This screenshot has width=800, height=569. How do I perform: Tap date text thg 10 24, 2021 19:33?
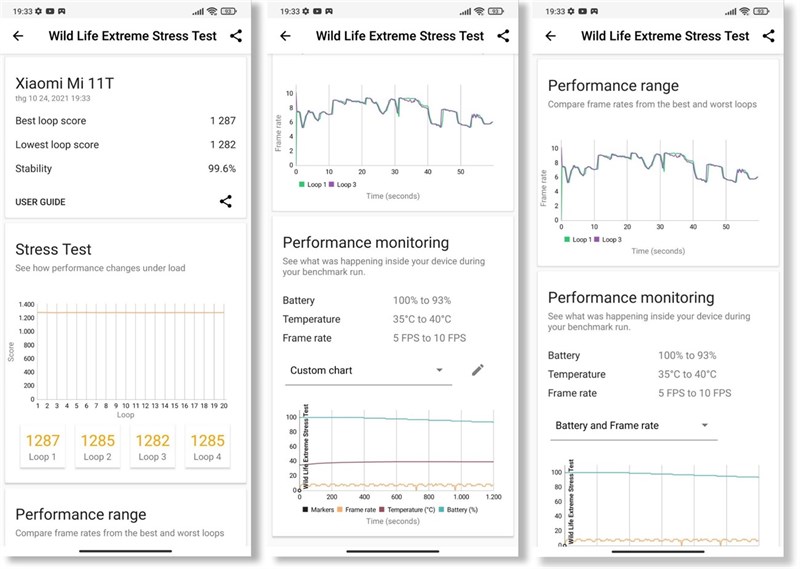(53, 98)
